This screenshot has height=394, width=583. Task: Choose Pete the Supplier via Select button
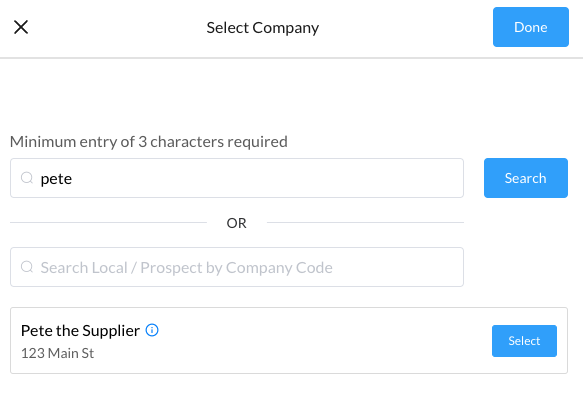(524, 341)
